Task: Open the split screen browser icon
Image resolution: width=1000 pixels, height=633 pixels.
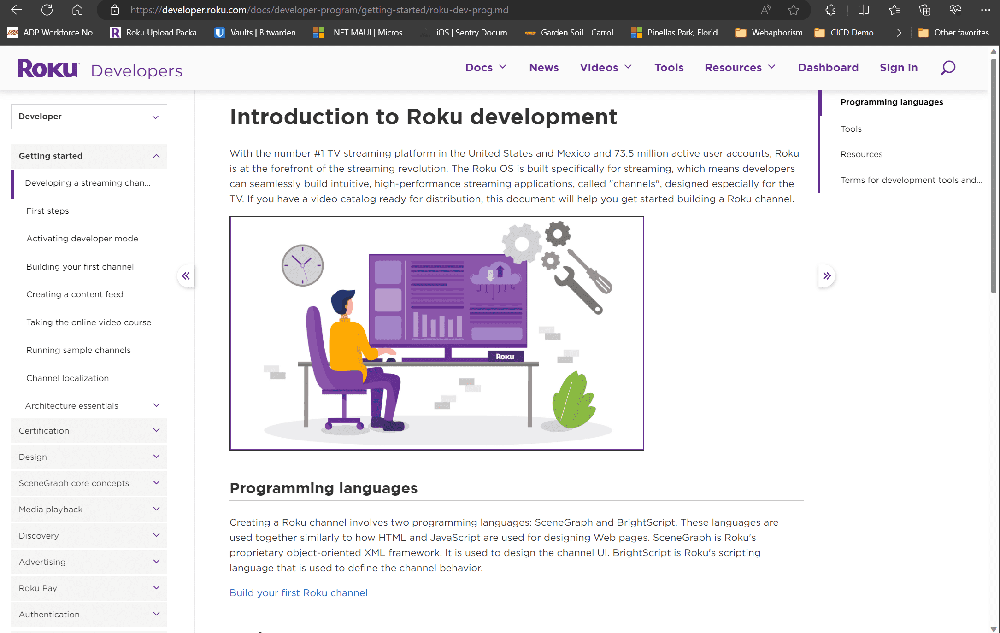Action: tap(863, 11)
